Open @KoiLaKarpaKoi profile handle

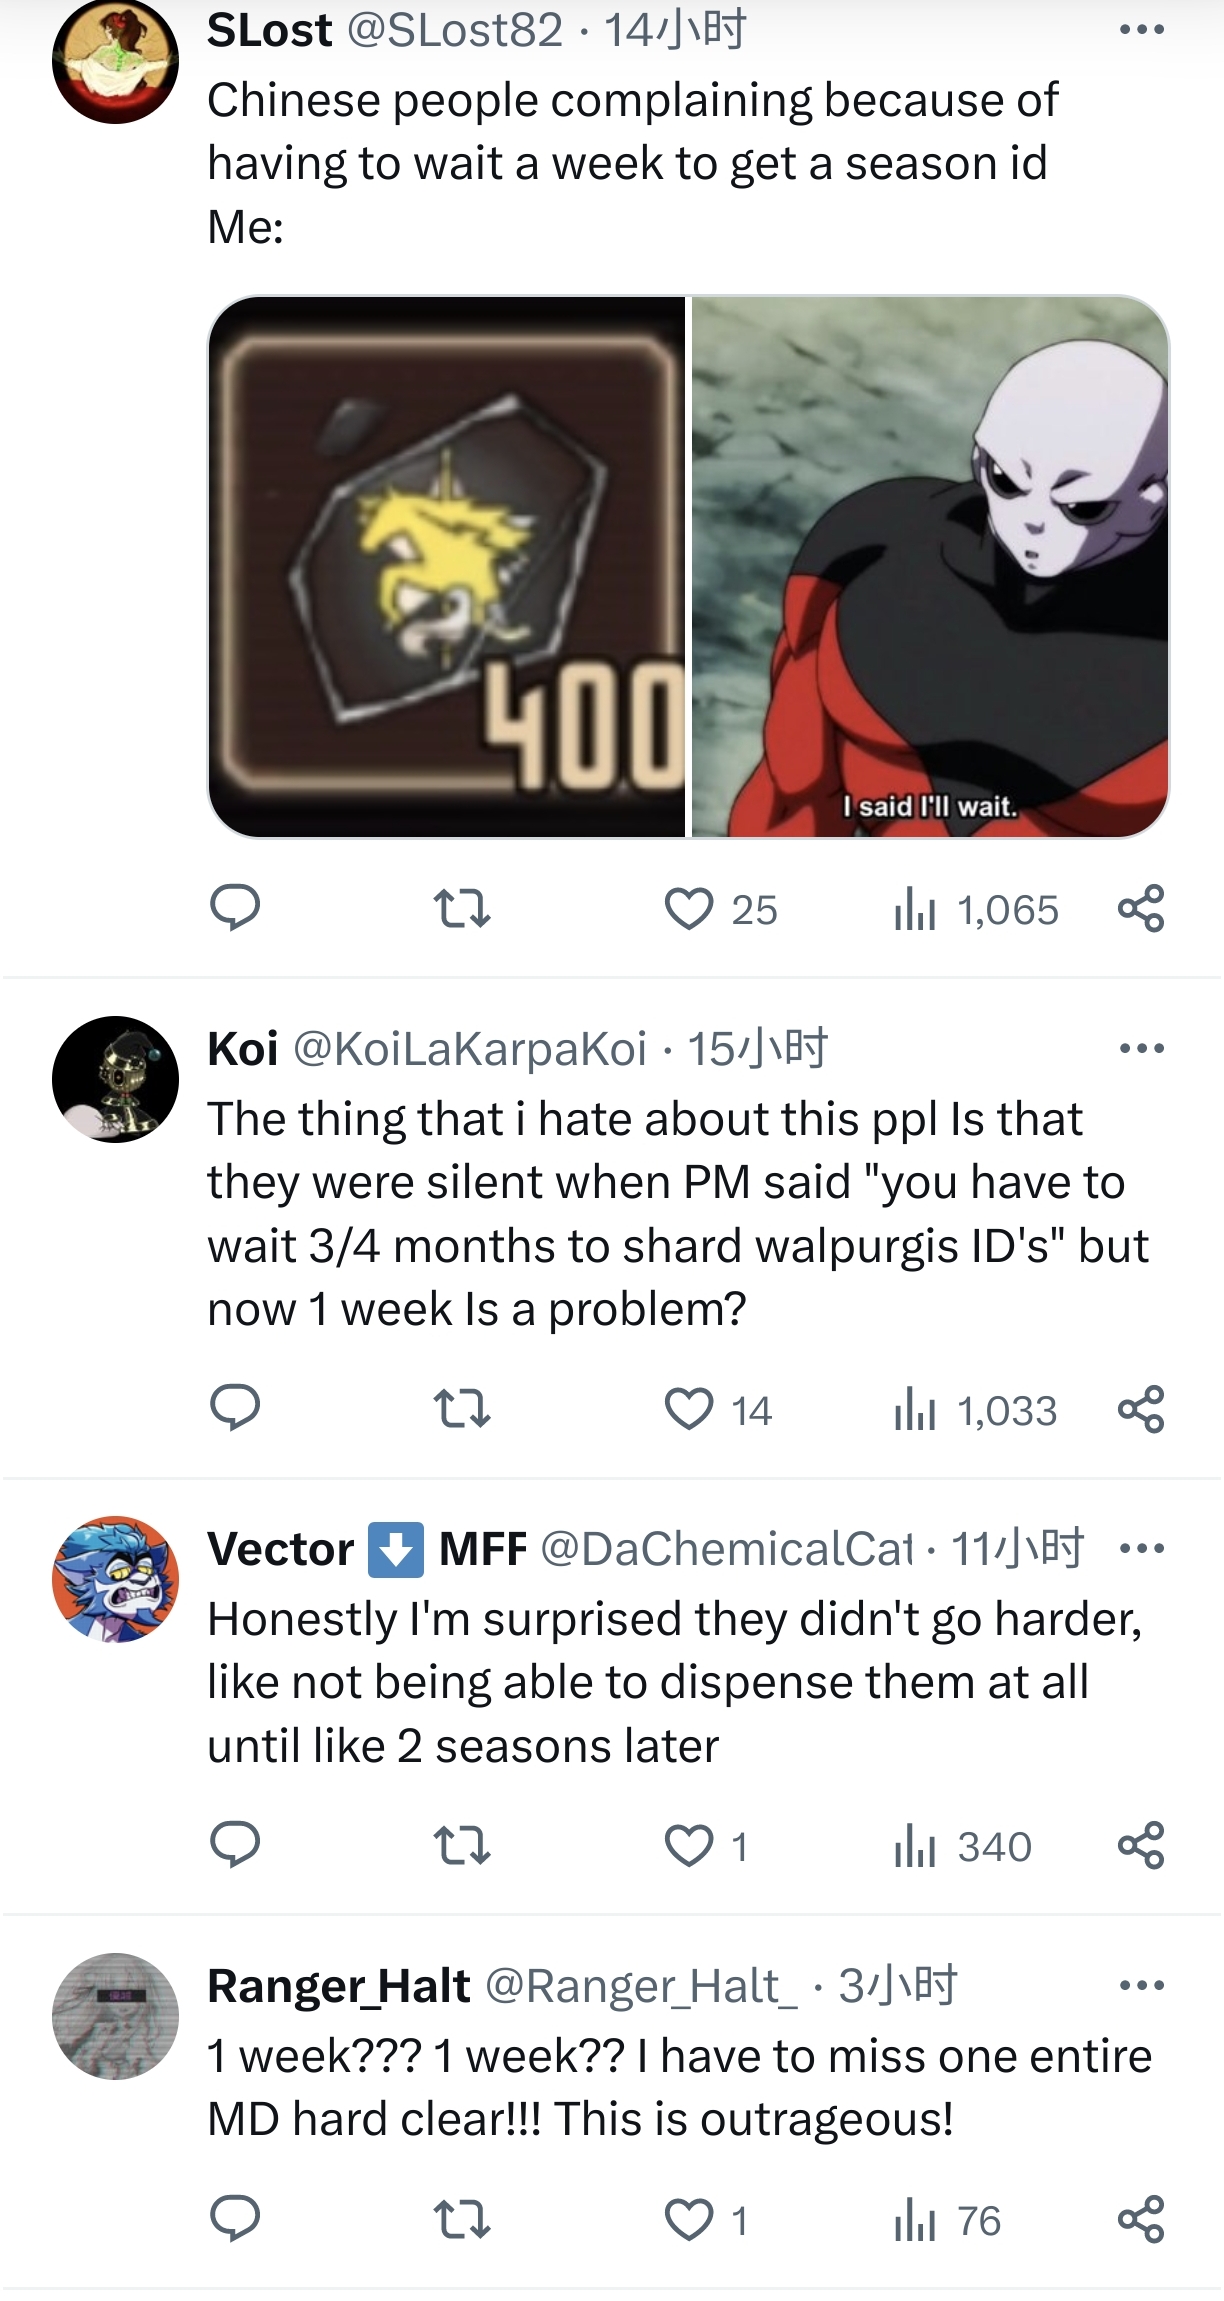[470, 1049]
